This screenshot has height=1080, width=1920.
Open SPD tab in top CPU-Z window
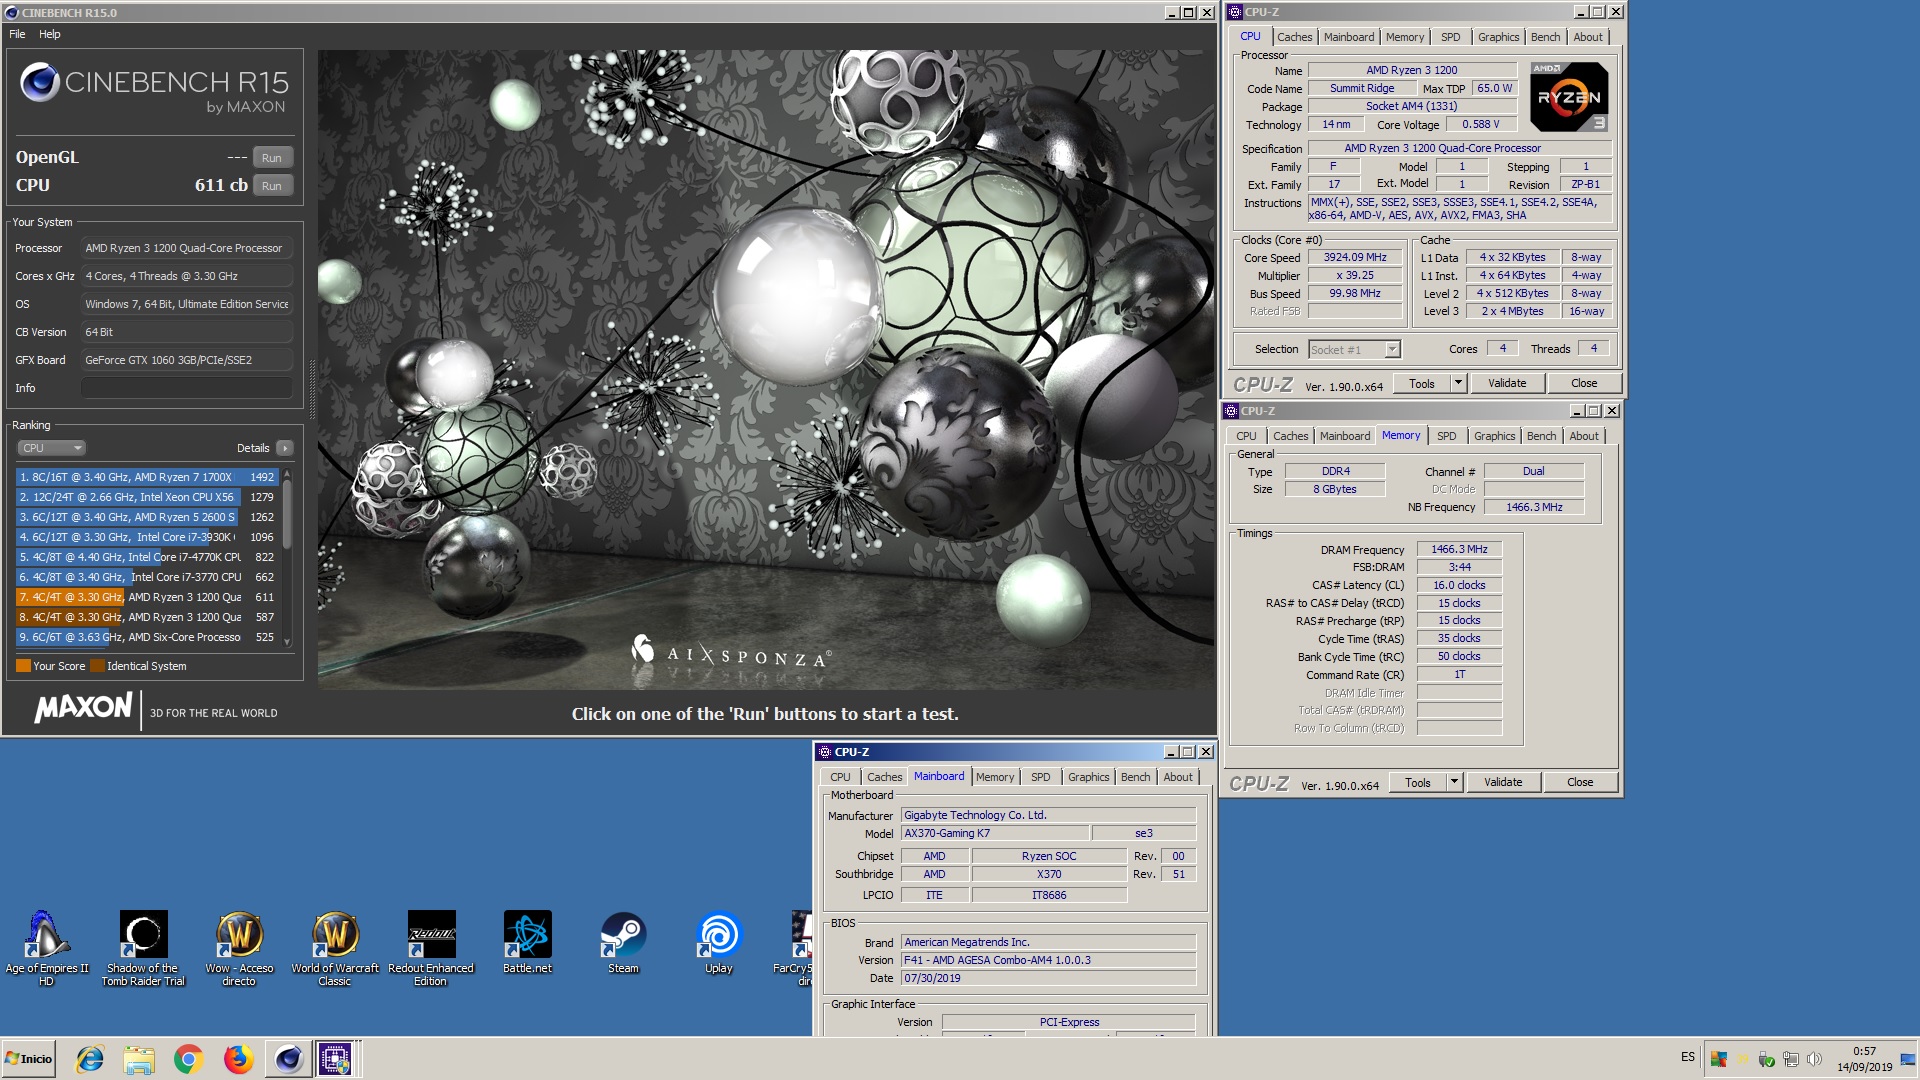tap(1450, 37)
